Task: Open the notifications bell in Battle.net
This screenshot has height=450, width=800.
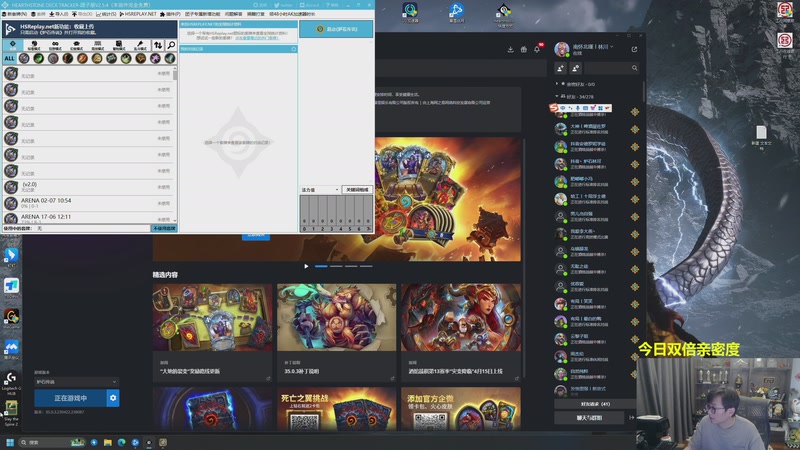Action: (x=537, y=49)
